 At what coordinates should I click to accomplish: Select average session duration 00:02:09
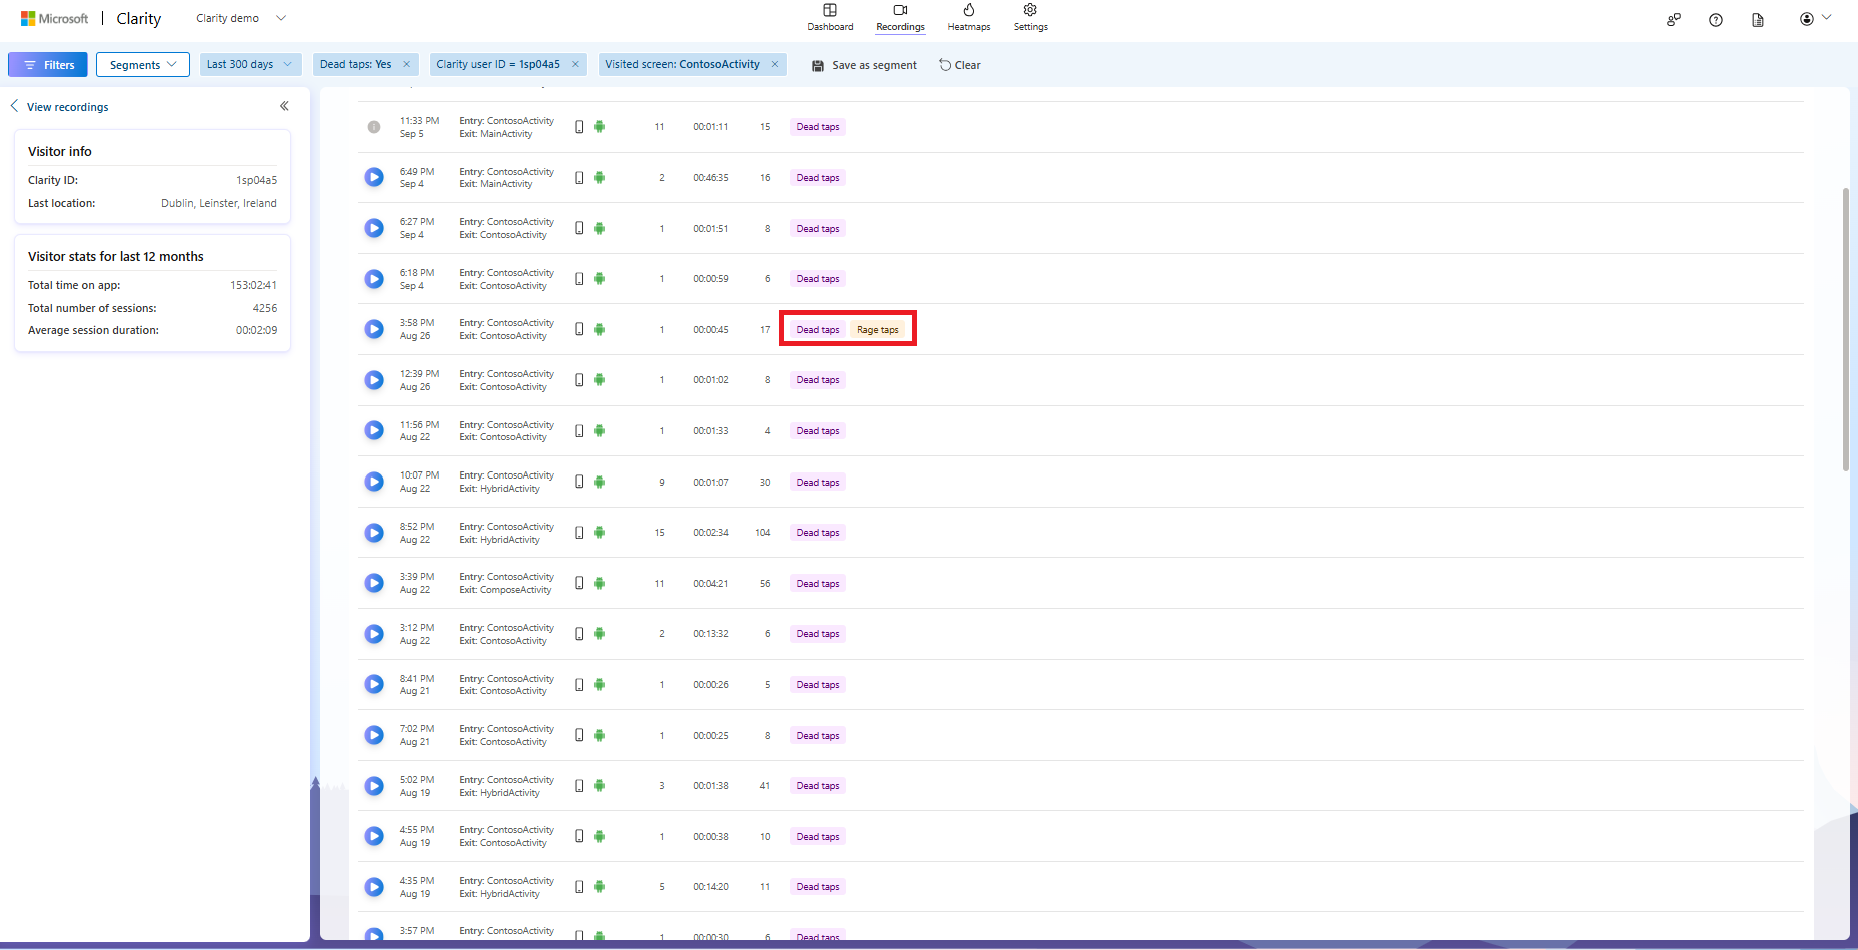coord(257,330)
